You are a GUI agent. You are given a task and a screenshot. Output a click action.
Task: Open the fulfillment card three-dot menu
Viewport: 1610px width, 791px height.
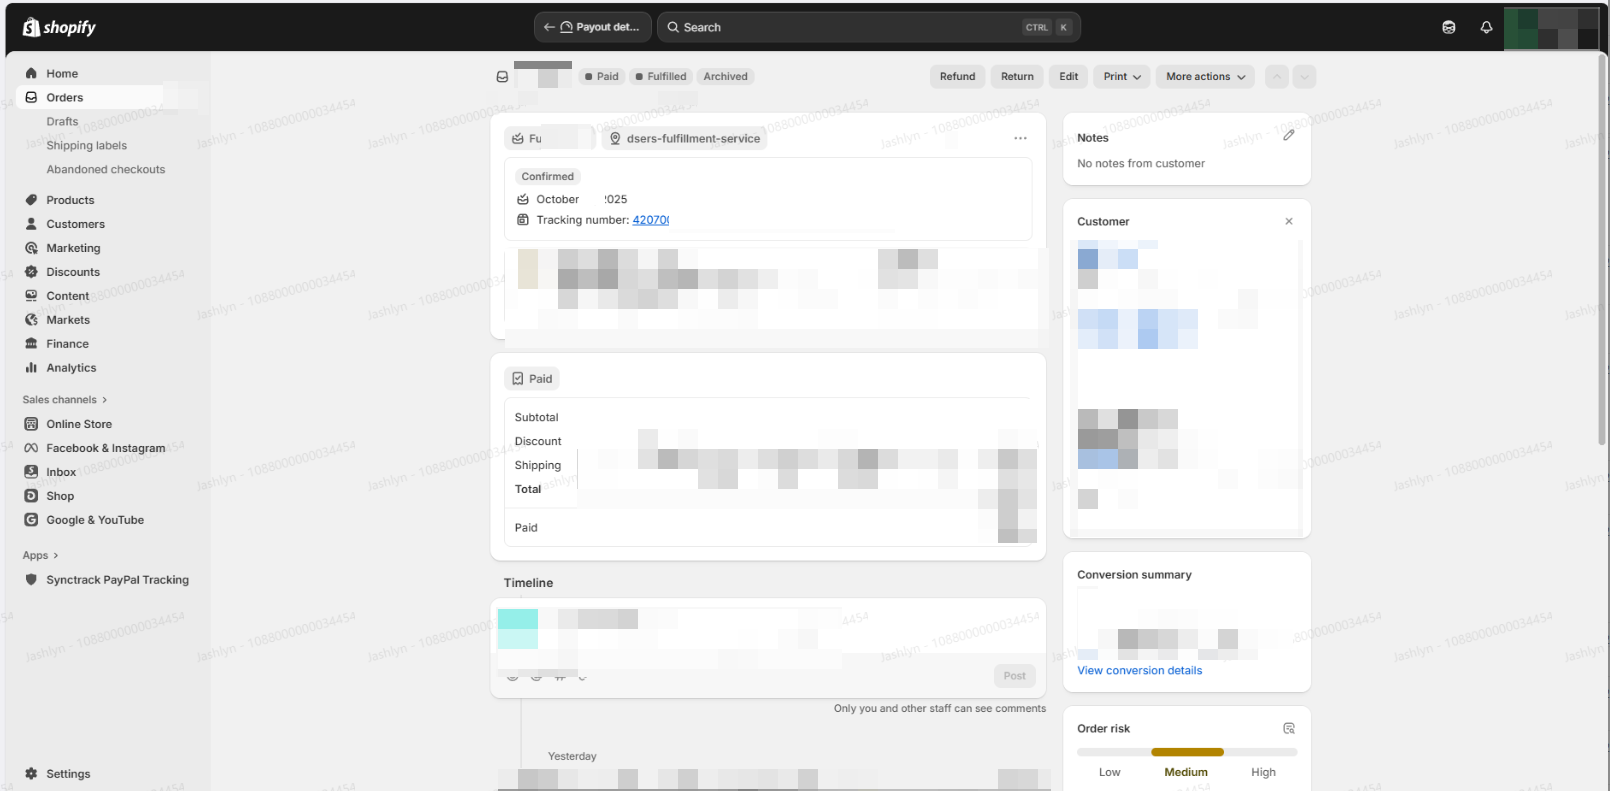pos(1020,138)
